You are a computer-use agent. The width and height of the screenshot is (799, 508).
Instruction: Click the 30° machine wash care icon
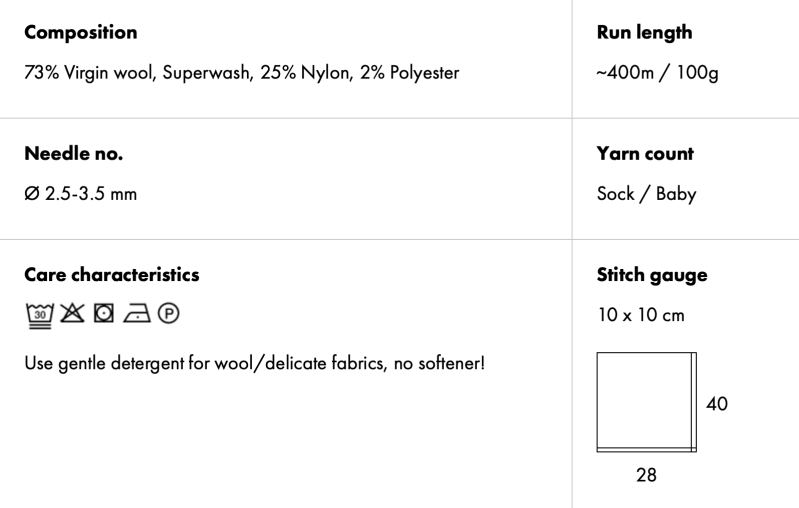point(39,315)
